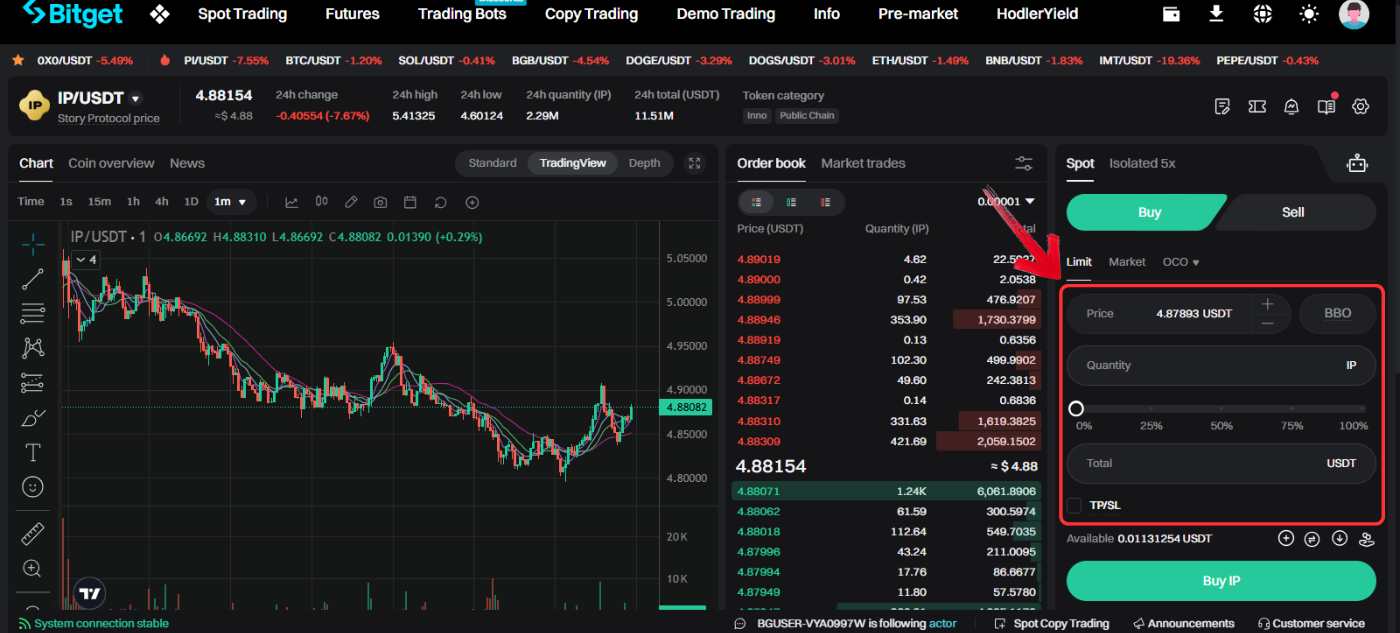Toggle chart fullscreen icon

[696, 163]
